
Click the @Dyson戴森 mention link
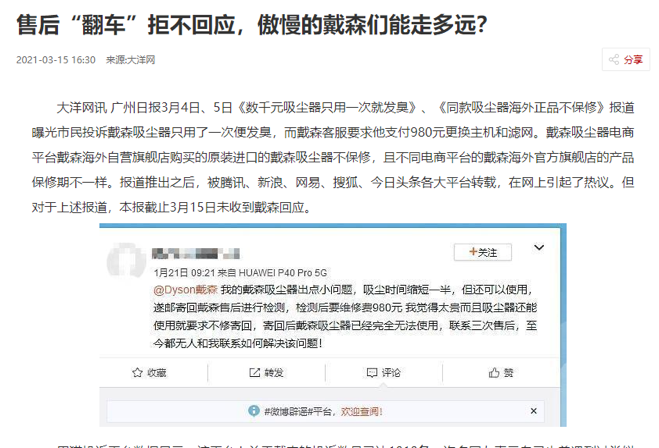[185, 290]
